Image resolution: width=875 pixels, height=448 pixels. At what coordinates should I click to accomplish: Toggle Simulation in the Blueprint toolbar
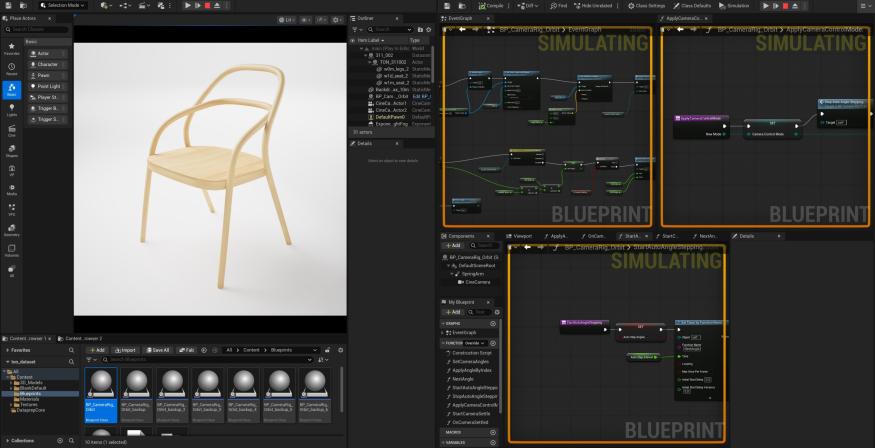(734, 6)
